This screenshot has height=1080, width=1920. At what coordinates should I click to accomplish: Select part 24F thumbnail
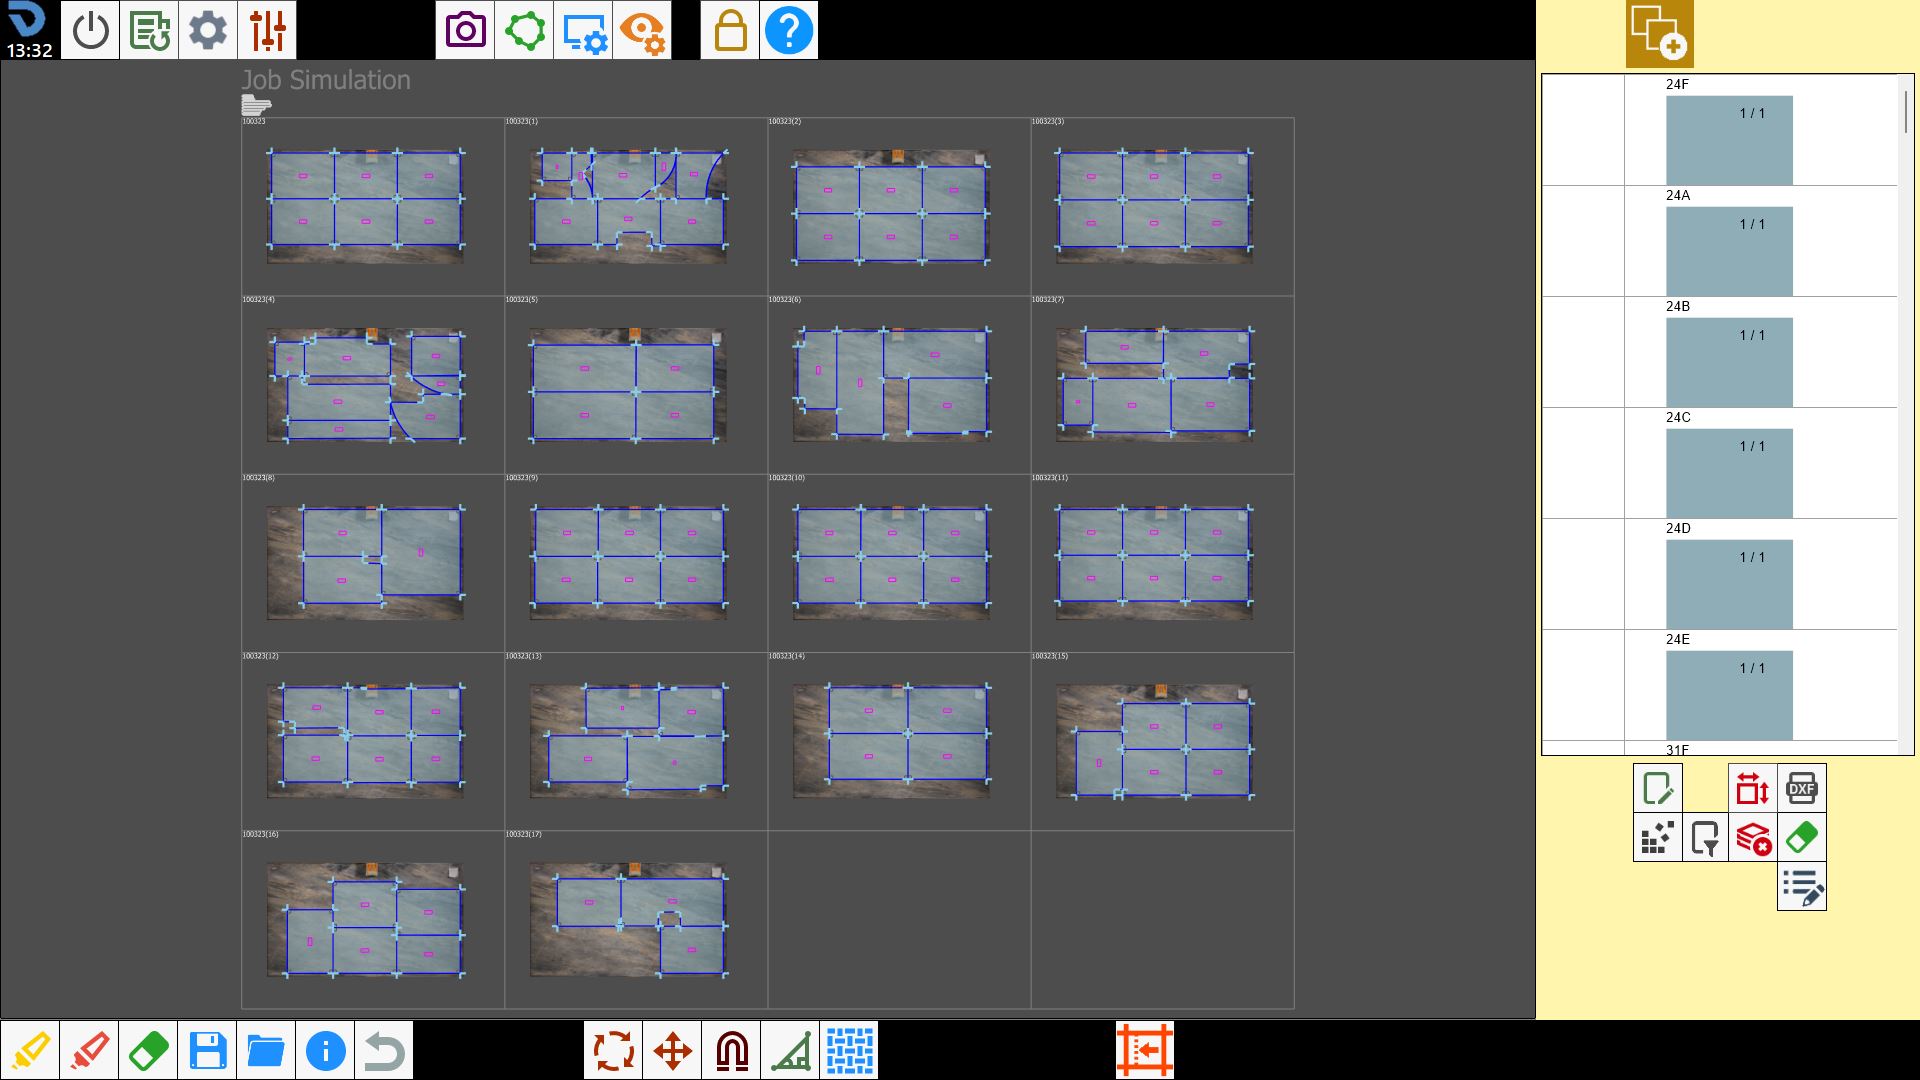pyautogui.click(x=1729, y=140)
